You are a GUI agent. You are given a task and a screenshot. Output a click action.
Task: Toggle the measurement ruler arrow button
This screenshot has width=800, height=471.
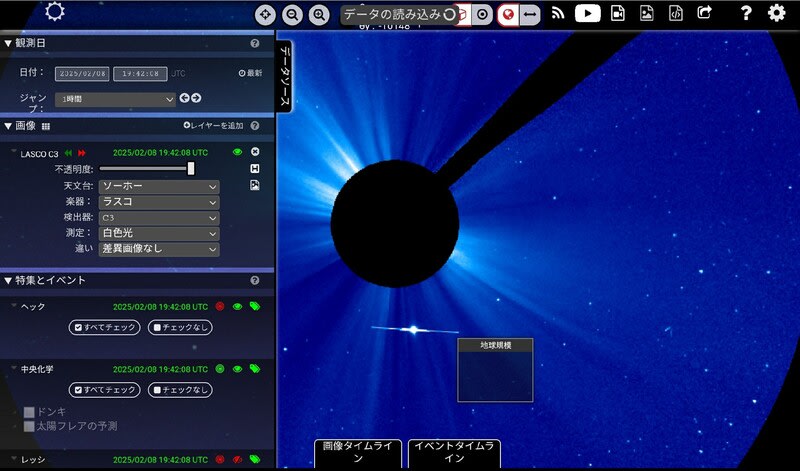tap(530, 15)
